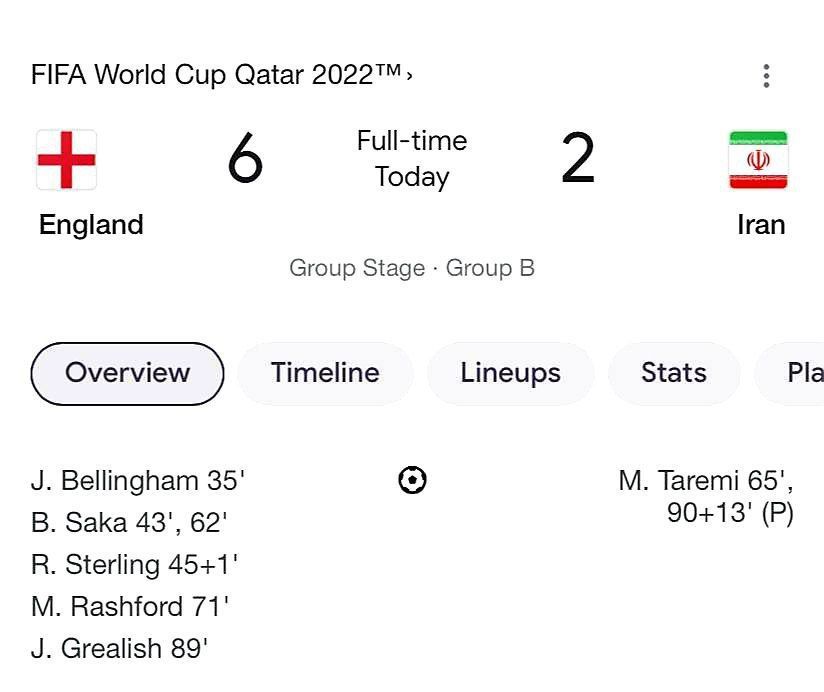824x692 pixels.
Task: Select scorer J. Bellingham 35'
Action: pos(138,481)
